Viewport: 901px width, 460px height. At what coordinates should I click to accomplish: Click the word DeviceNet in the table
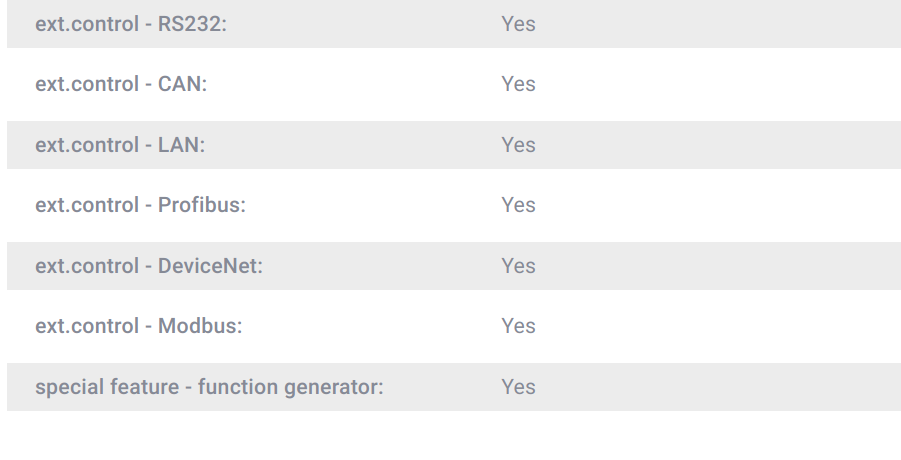[x=208, y=266]
